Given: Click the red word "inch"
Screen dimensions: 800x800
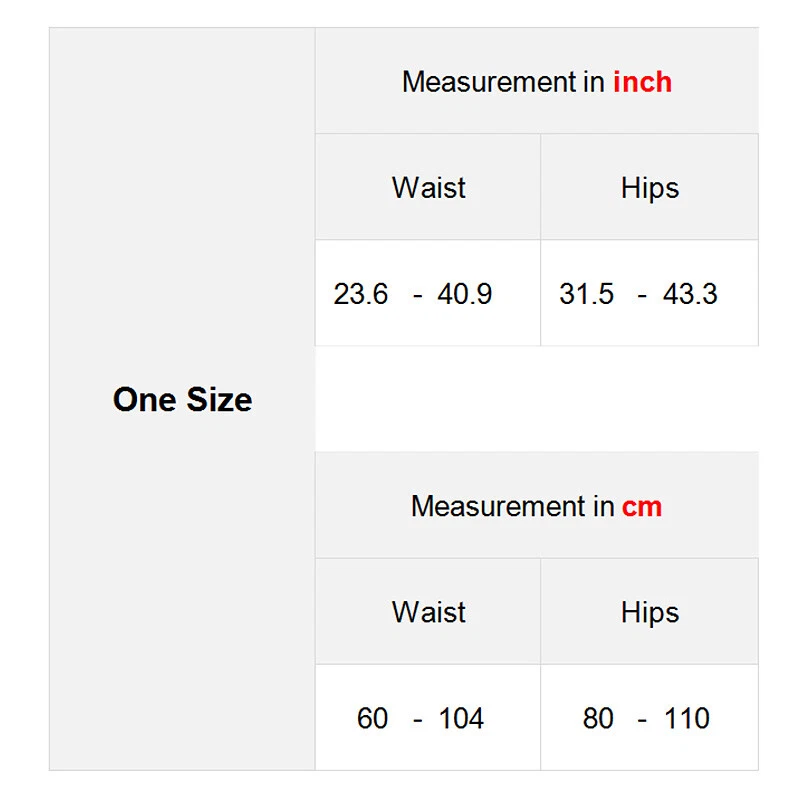Looking at the screenshot, I should 642,82.
